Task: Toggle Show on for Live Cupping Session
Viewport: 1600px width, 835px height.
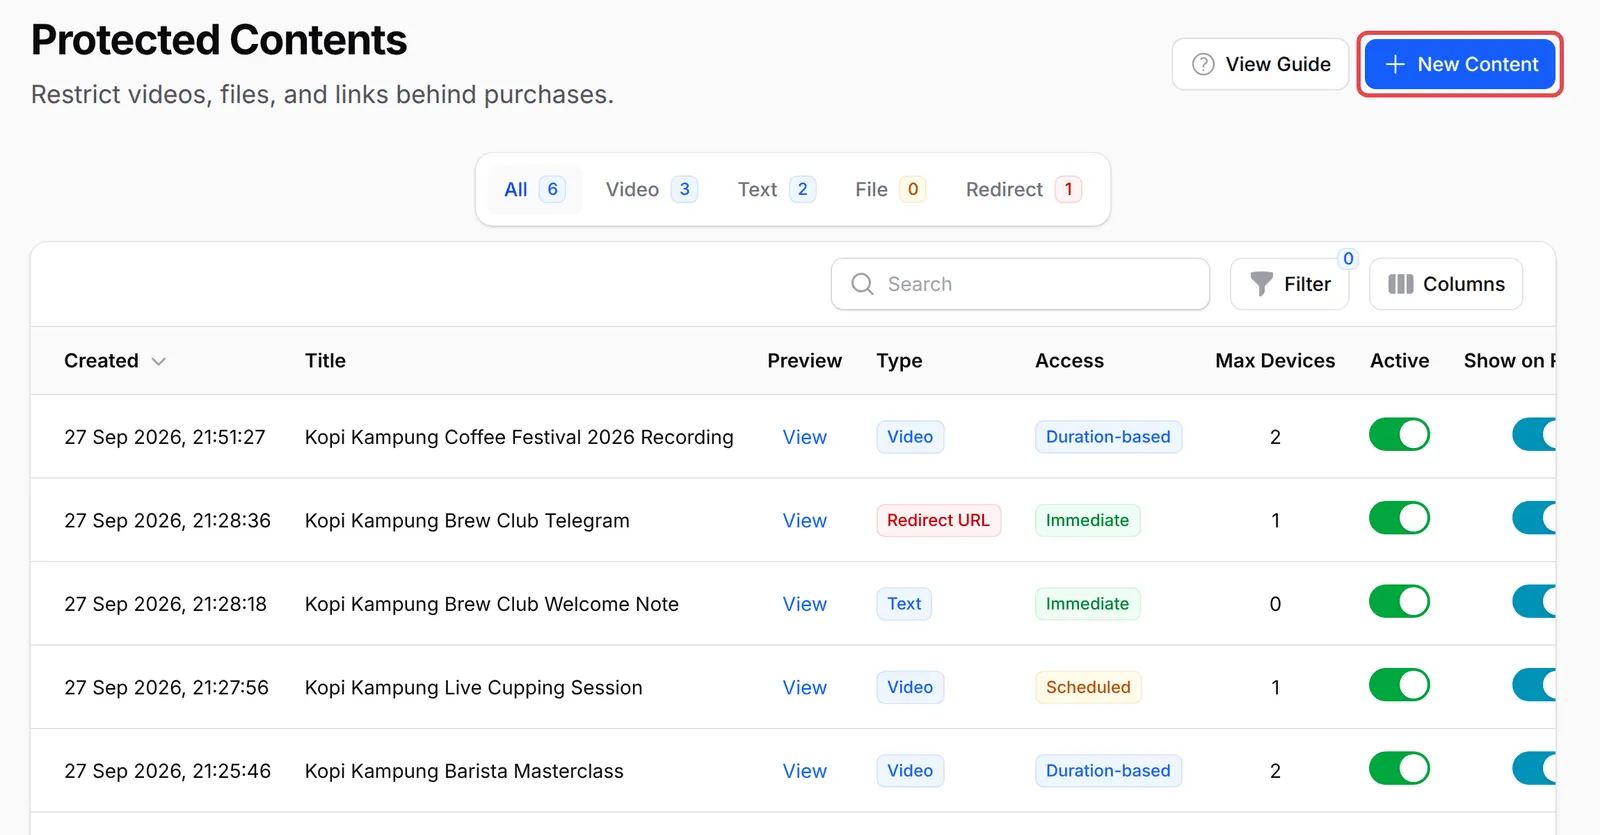Action: click(x=1534, y=685)
